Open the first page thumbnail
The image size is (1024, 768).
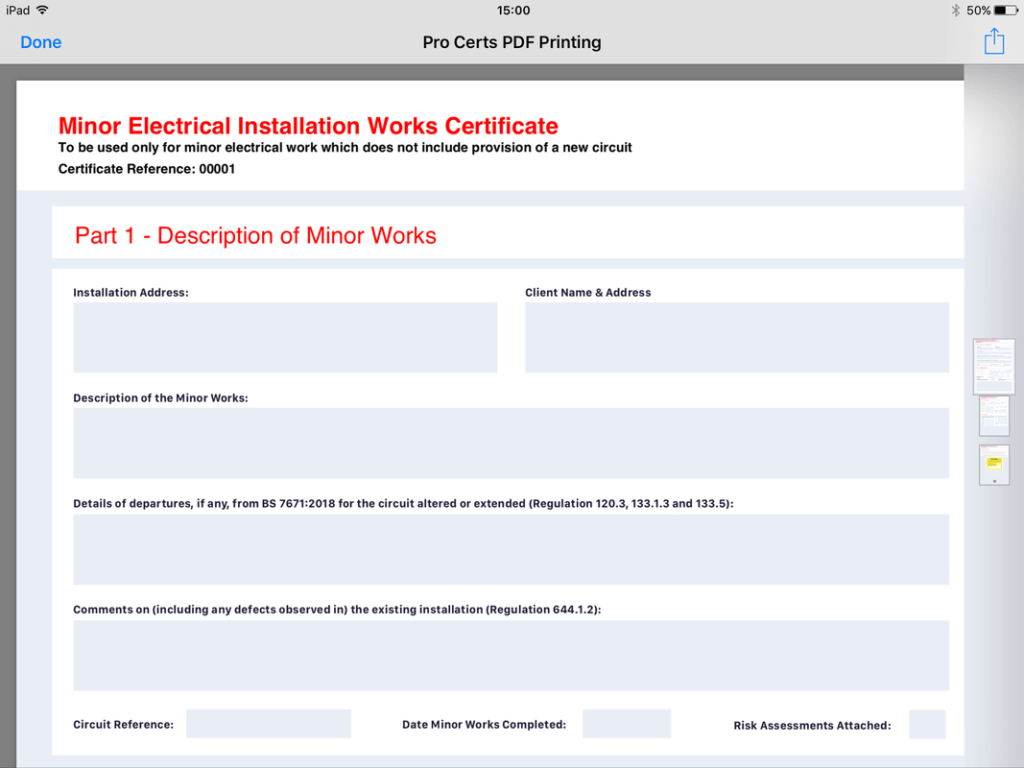994,366
